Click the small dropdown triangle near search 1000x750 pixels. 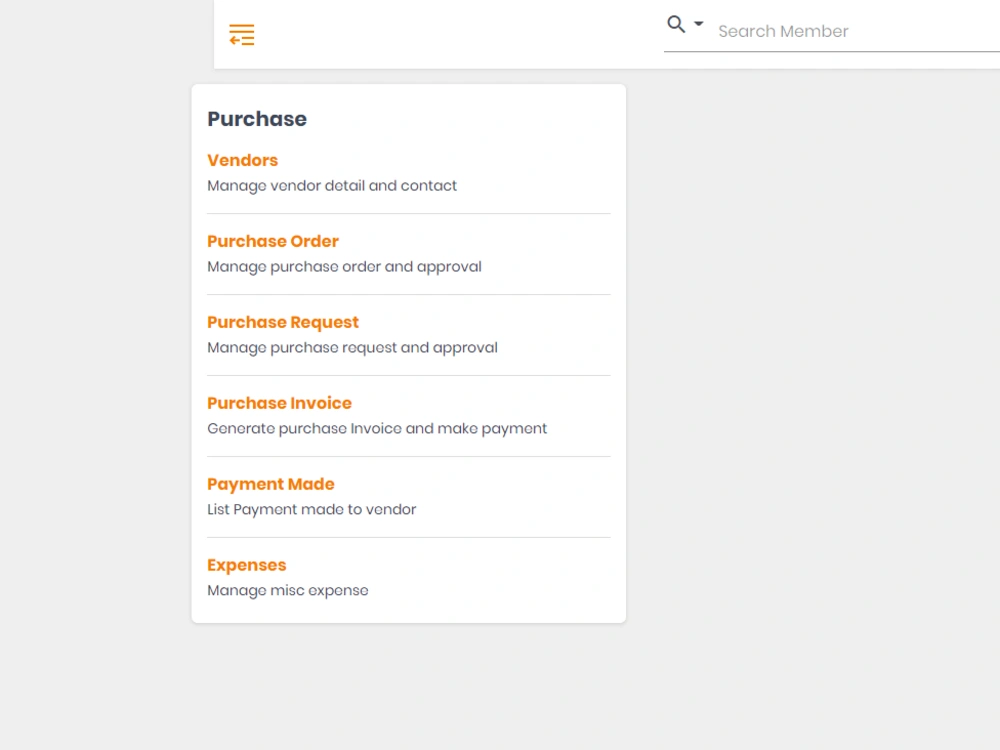pyautogui.click(x=697, y=24)
